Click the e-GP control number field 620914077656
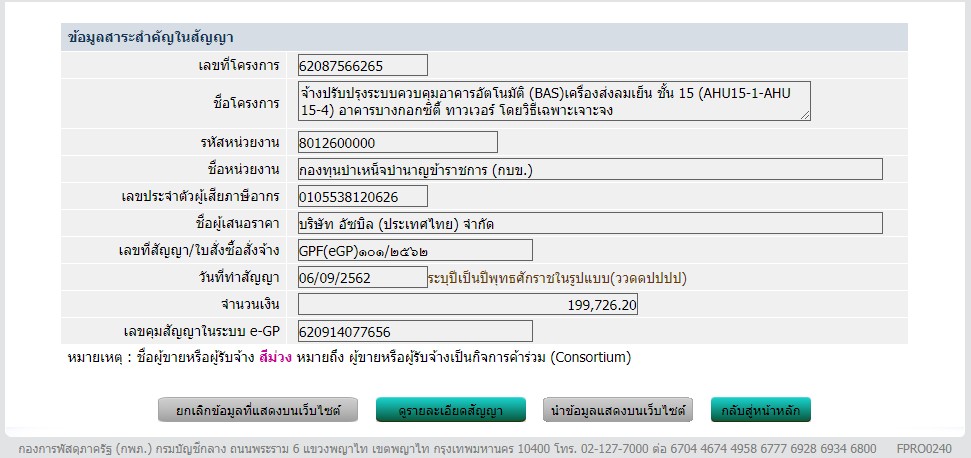This screenshot has width=971, height=458. click(x=414, y=331)
